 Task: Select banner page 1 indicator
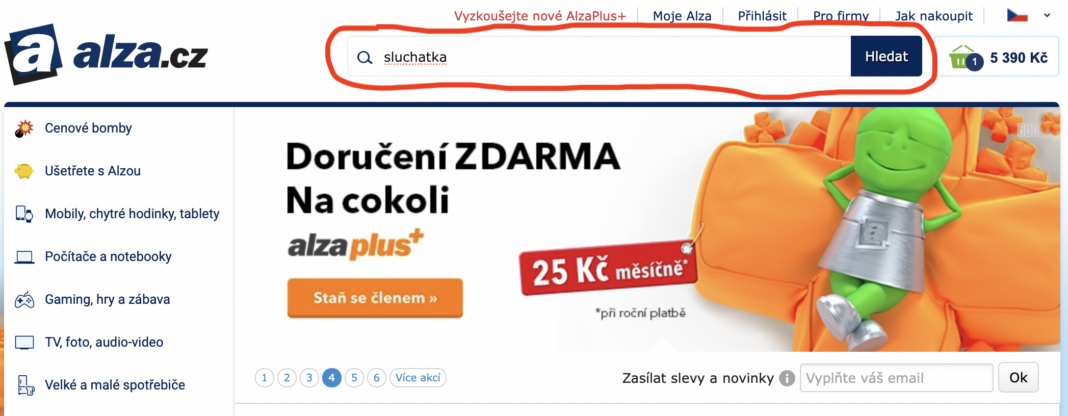(264, 378)
